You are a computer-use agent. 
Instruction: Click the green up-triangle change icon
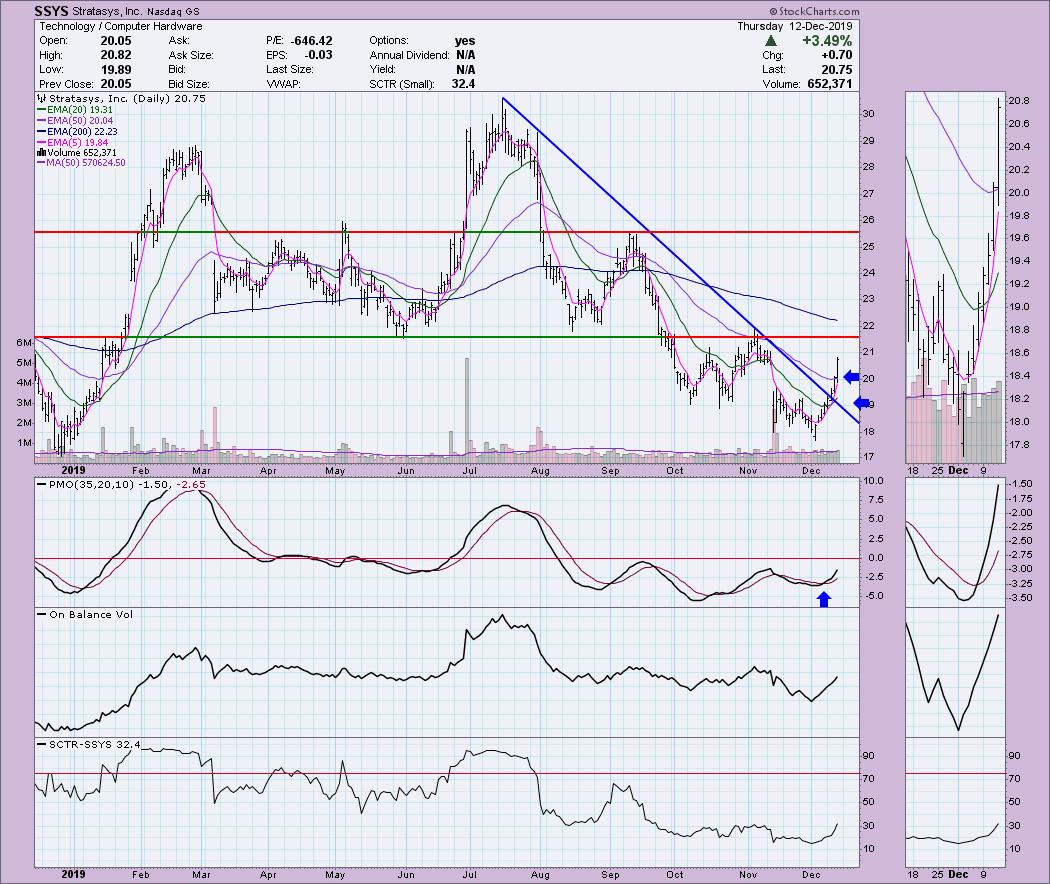point(771,41)
